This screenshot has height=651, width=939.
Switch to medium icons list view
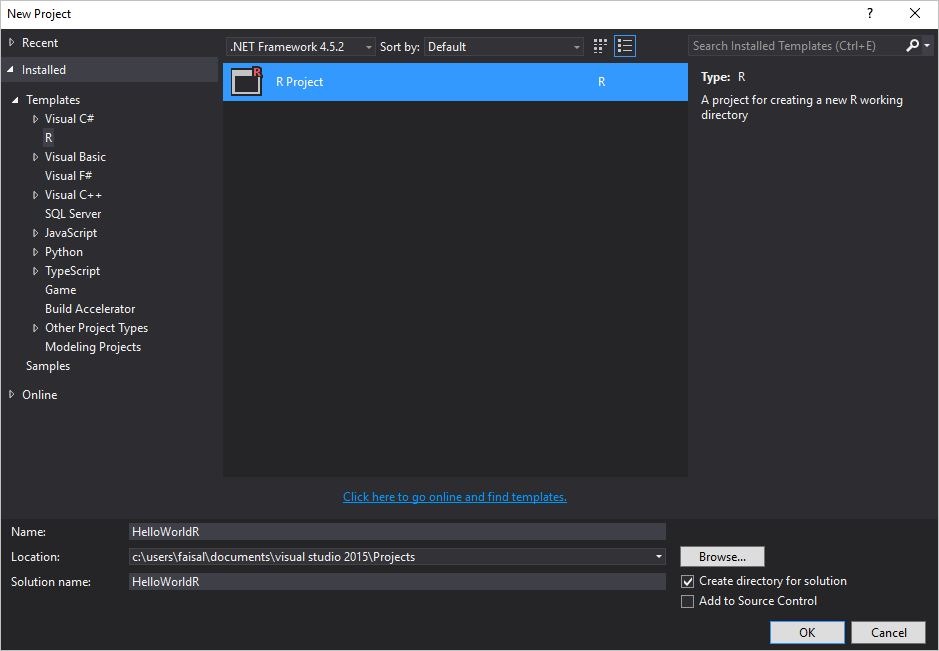point(625,46)
